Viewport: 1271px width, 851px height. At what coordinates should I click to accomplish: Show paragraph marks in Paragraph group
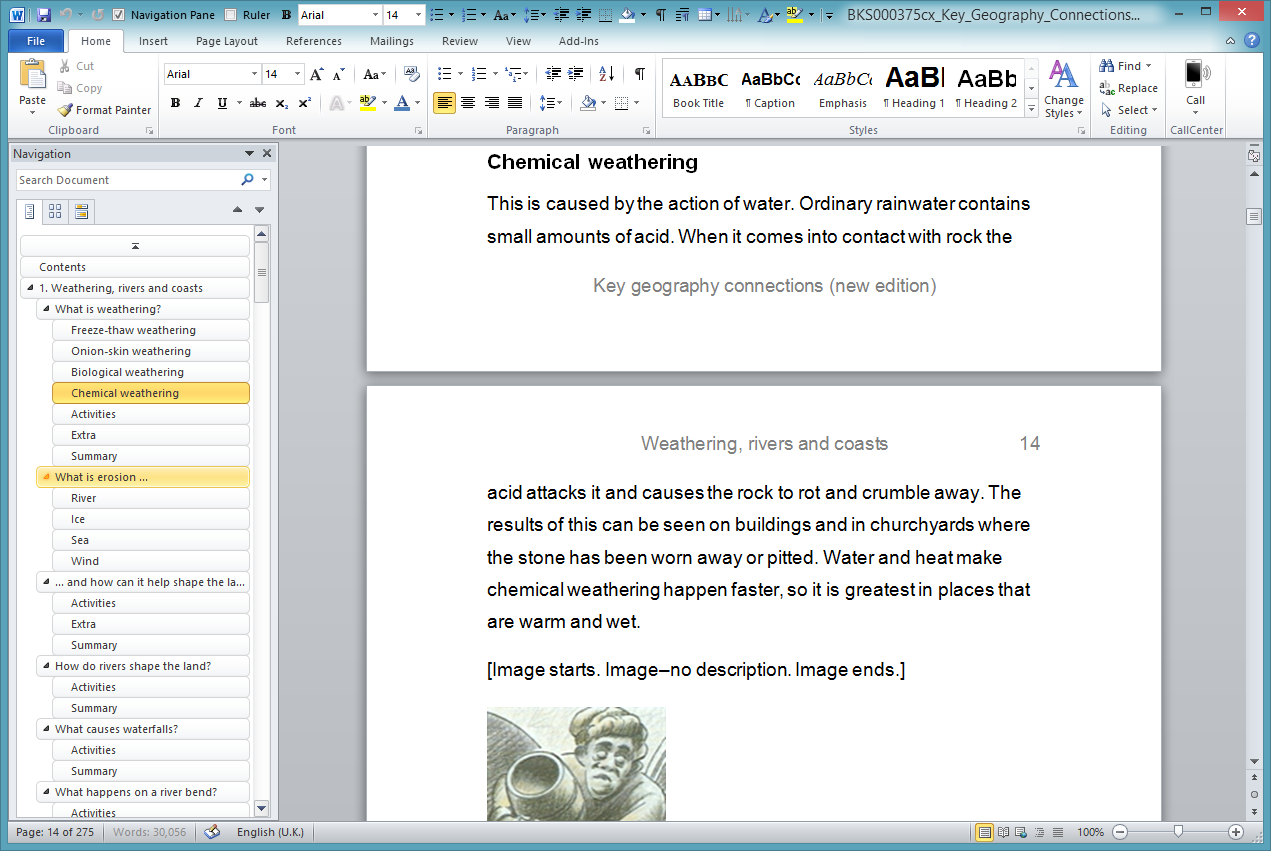coord(639,74)
